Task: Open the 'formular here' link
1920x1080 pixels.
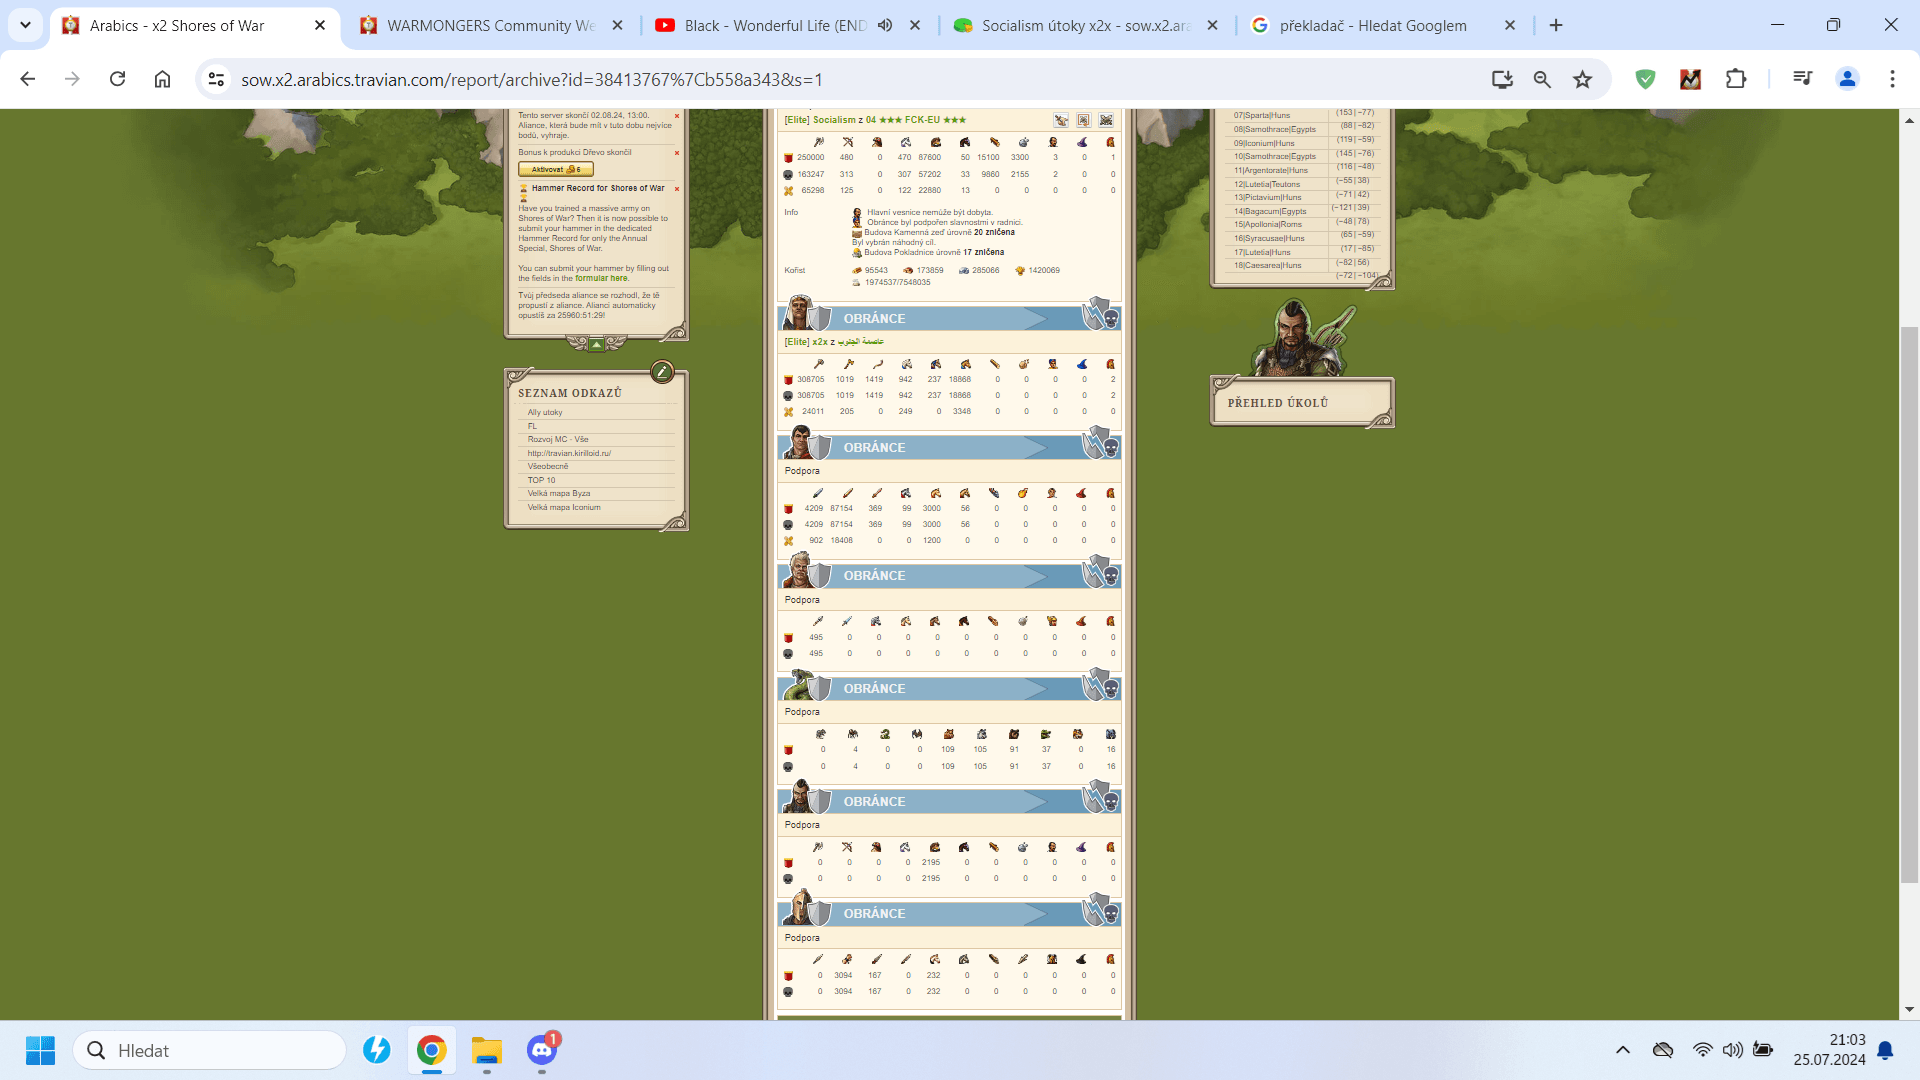Action: (x=601, y=279)
